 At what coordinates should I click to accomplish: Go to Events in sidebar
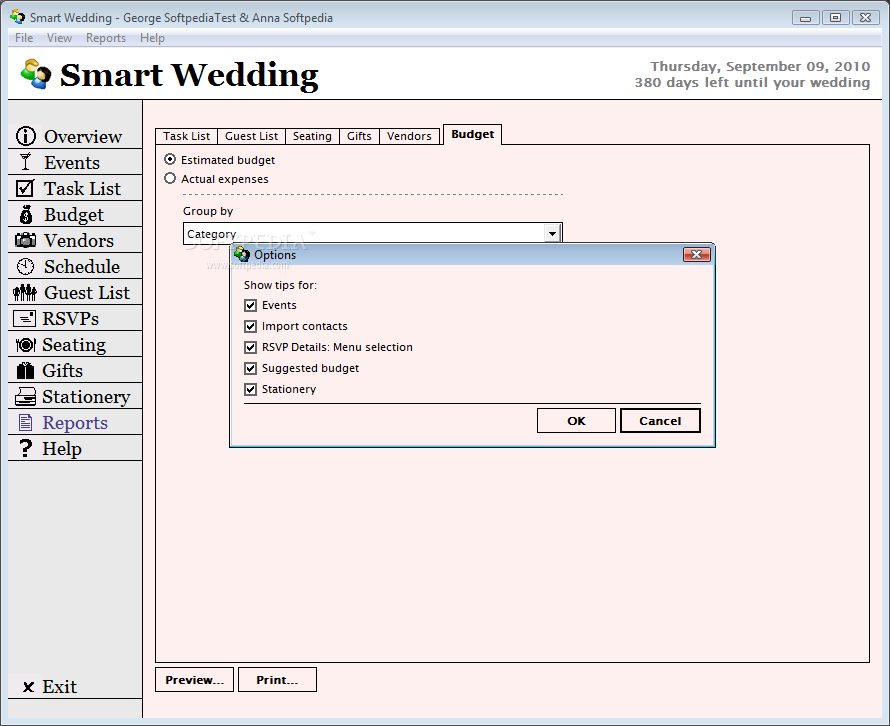click(72, 162)
